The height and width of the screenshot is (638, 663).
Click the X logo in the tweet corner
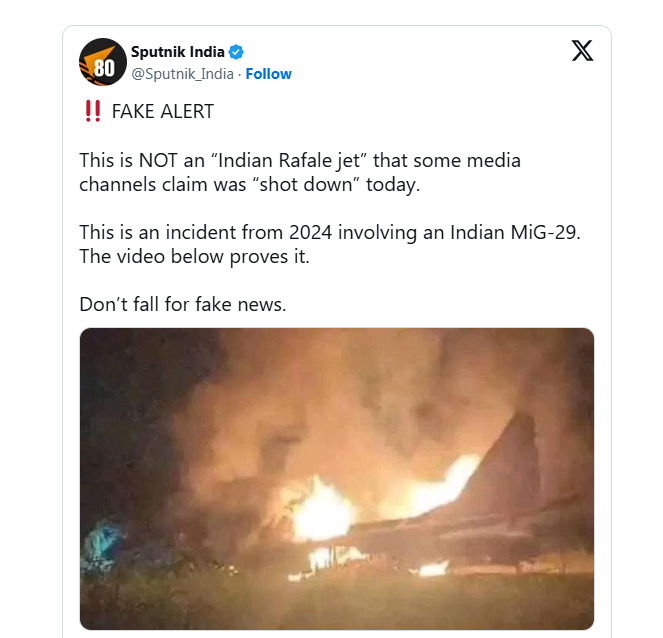582,51
